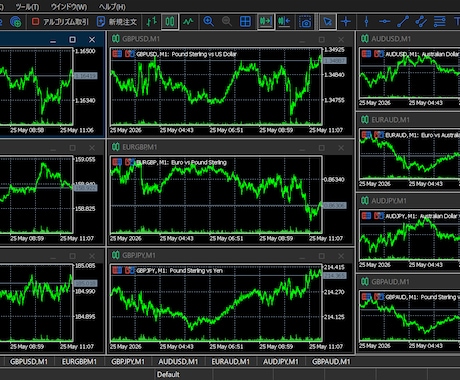Select the equidistant channel tool
This screenshot has width=460, height=380.
(x=421, y=22)
